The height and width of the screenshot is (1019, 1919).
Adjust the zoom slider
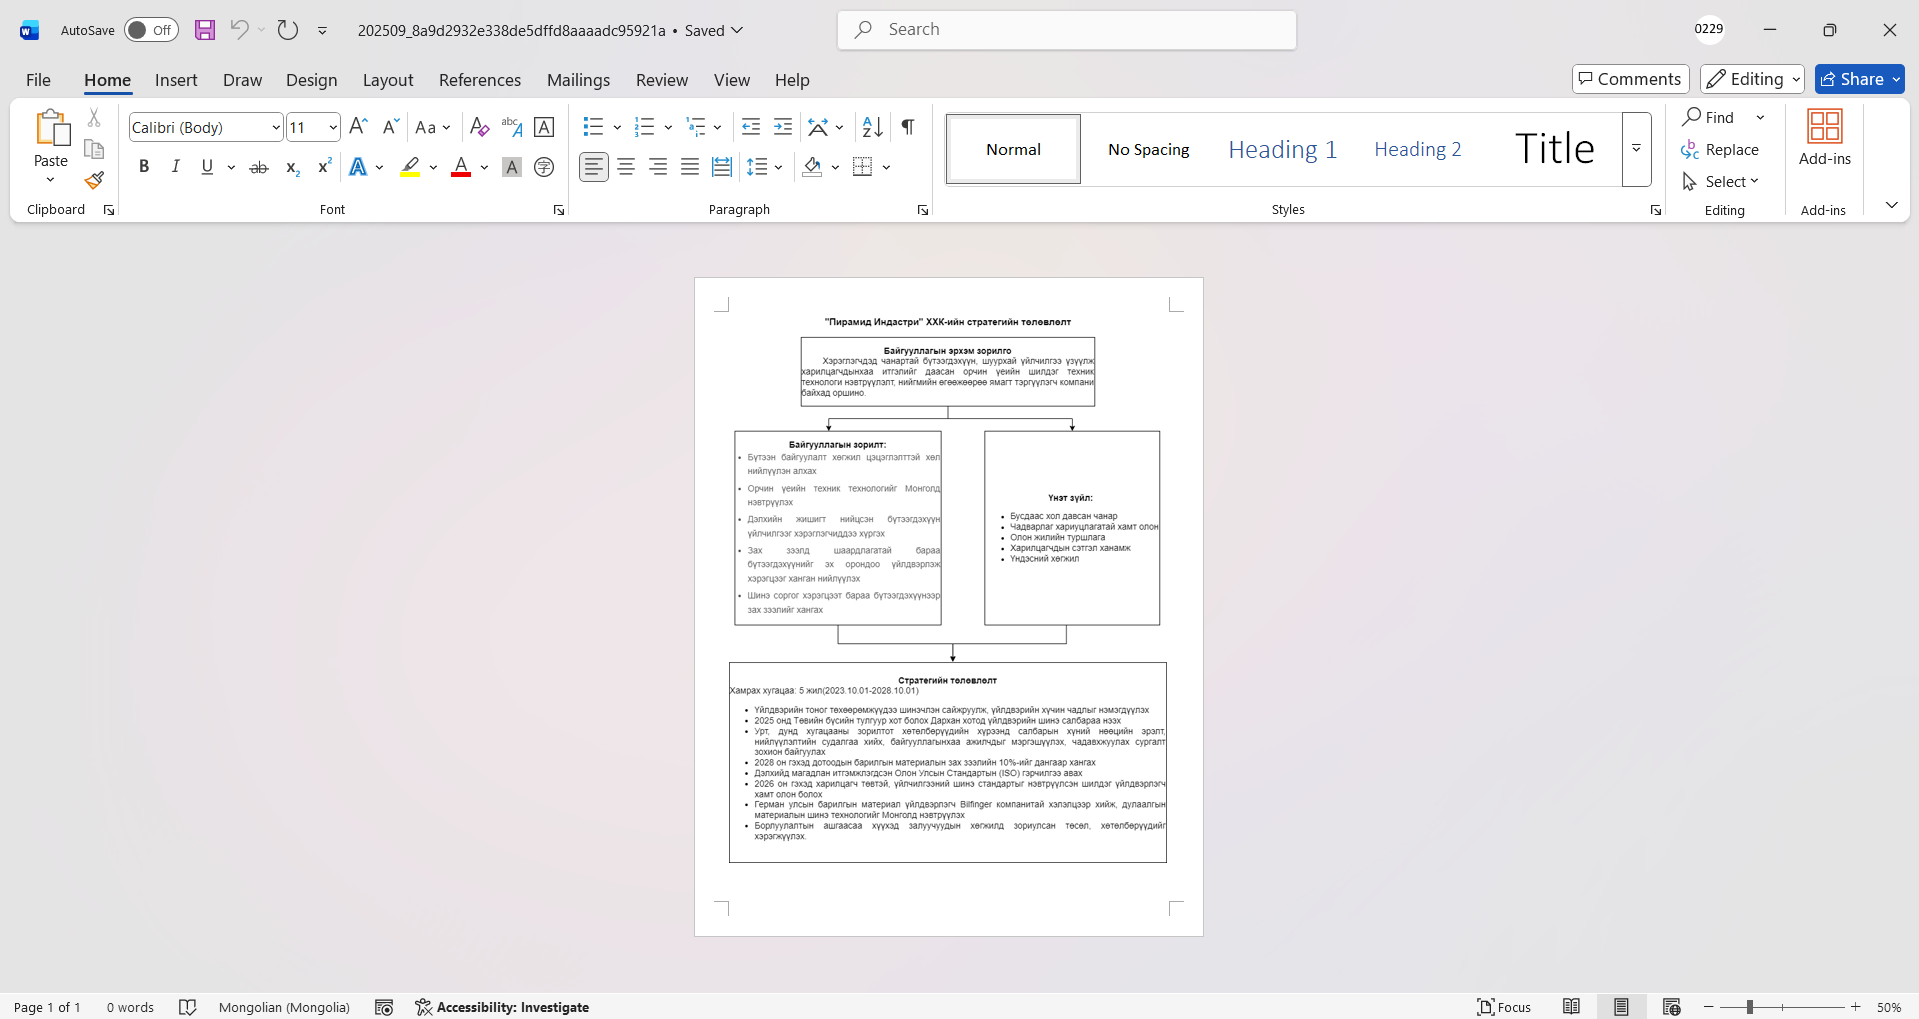pos(1750,1007)
